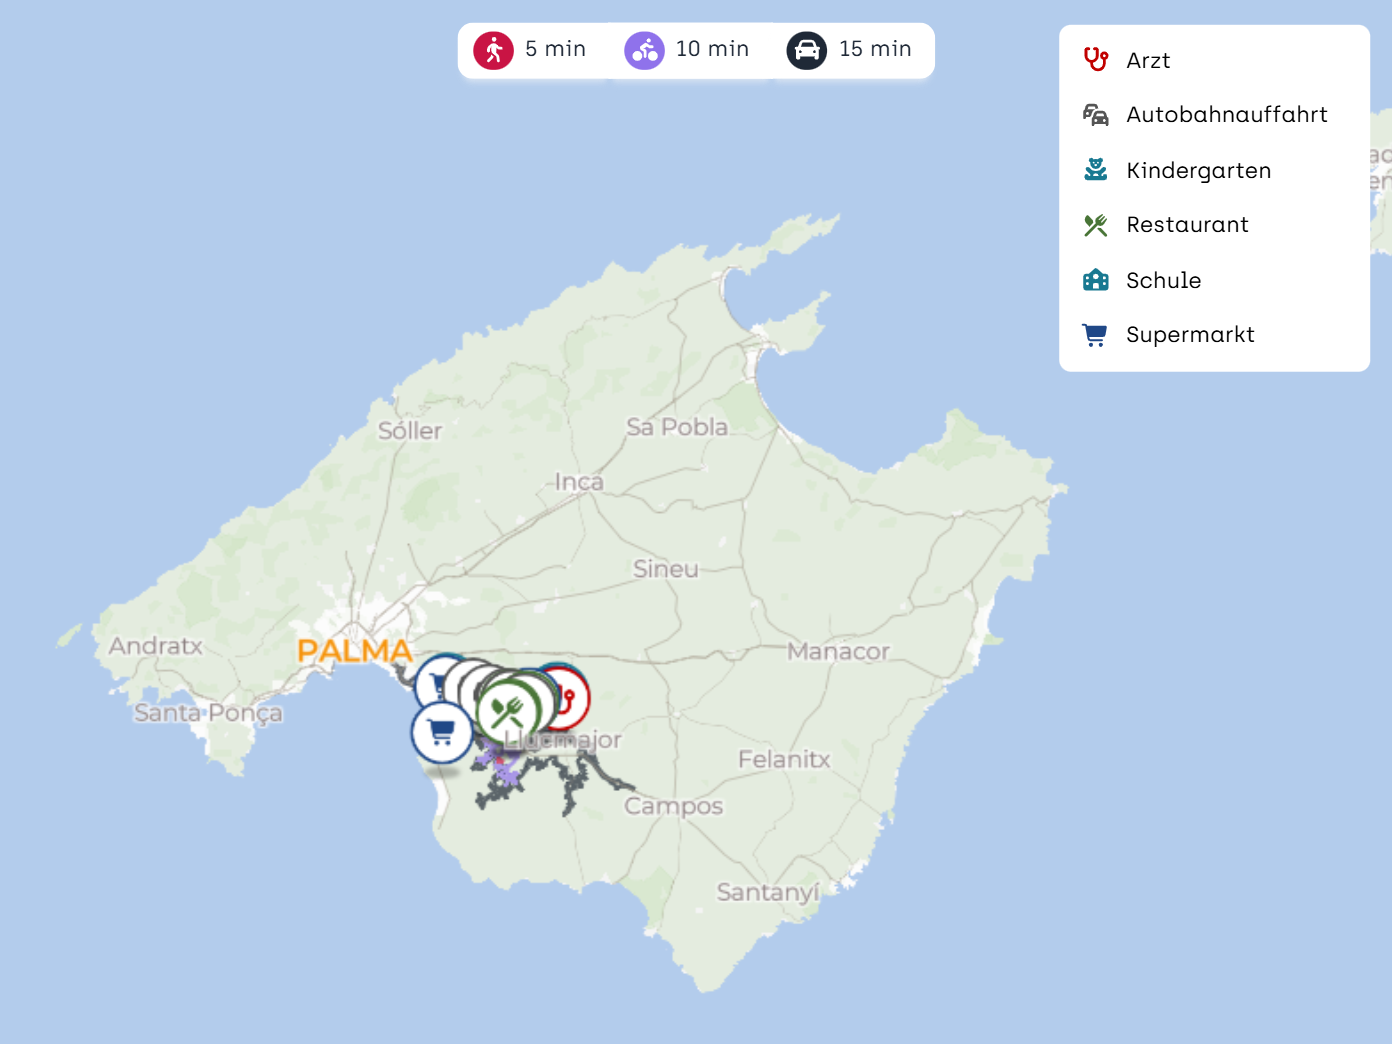Image resolution: width=1392 pixels, height=1044 pixels.
Task: Select the red doctor map marker
Action: click(x=574, y=697)
